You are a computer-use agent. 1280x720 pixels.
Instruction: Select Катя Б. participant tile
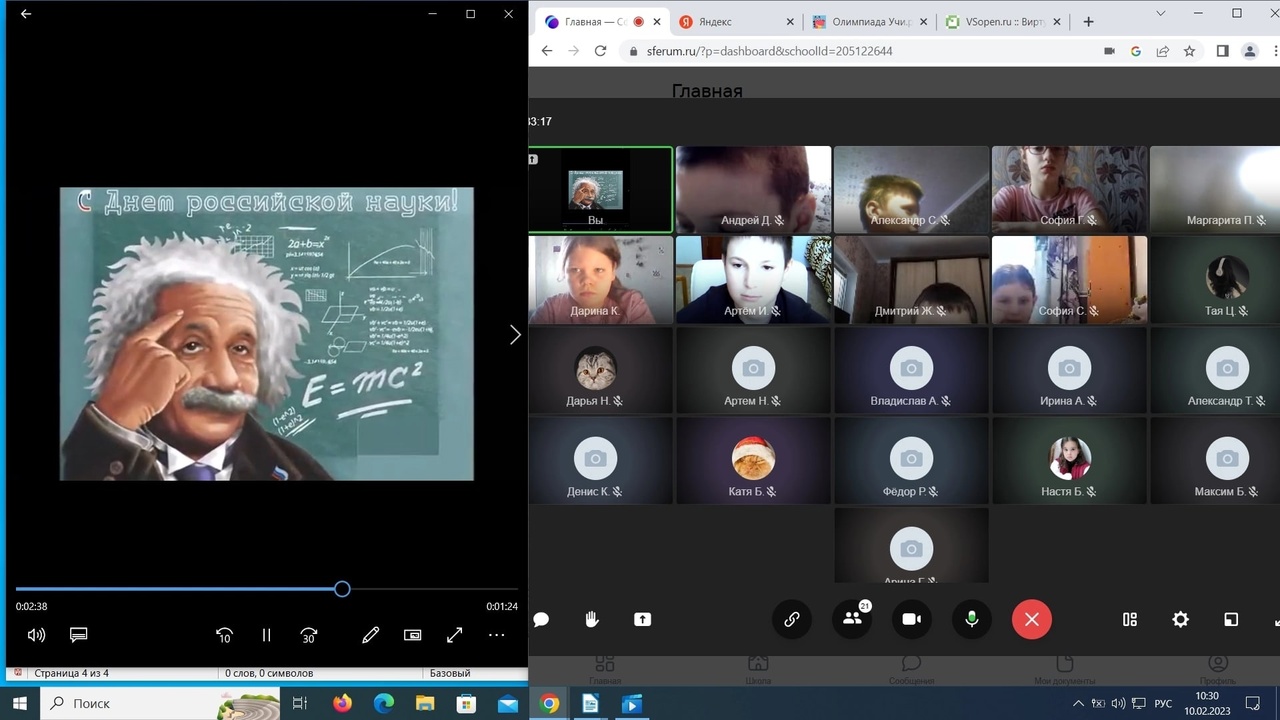tap(753, 461)
